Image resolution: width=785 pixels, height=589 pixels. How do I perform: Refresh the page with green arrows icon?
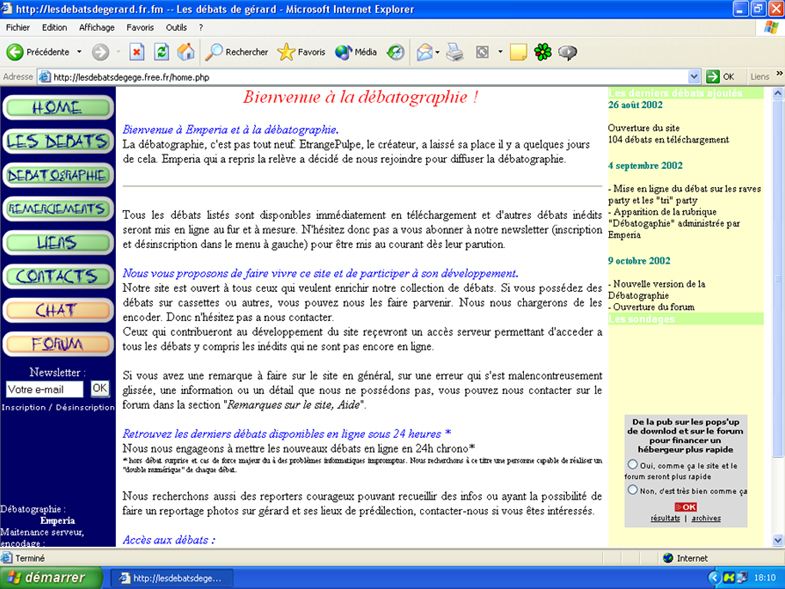coord(161,52)
